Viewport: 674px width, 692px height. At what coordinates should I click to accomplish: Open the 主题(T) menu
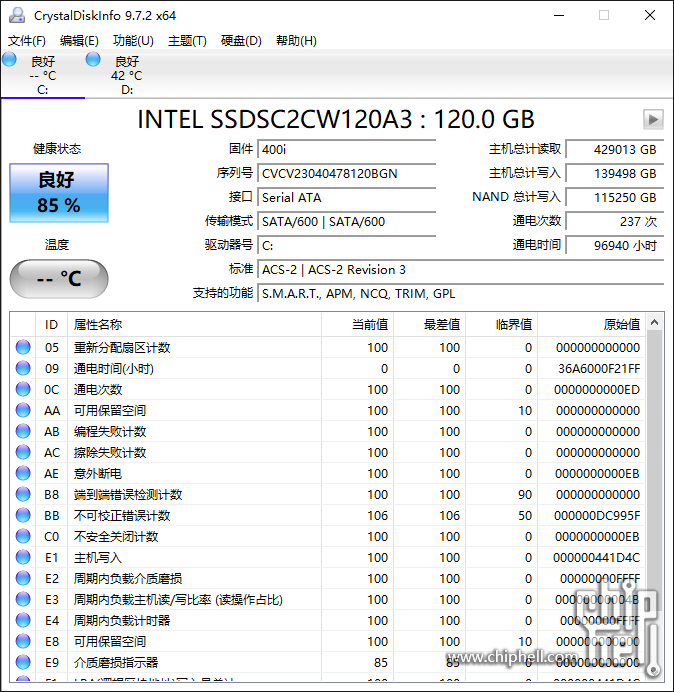point(187,41)
